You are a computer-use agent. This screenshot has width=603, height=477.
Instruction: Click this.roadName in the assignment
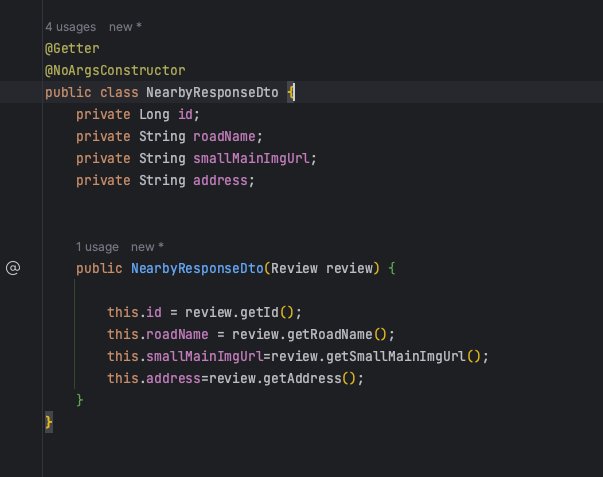158,334
